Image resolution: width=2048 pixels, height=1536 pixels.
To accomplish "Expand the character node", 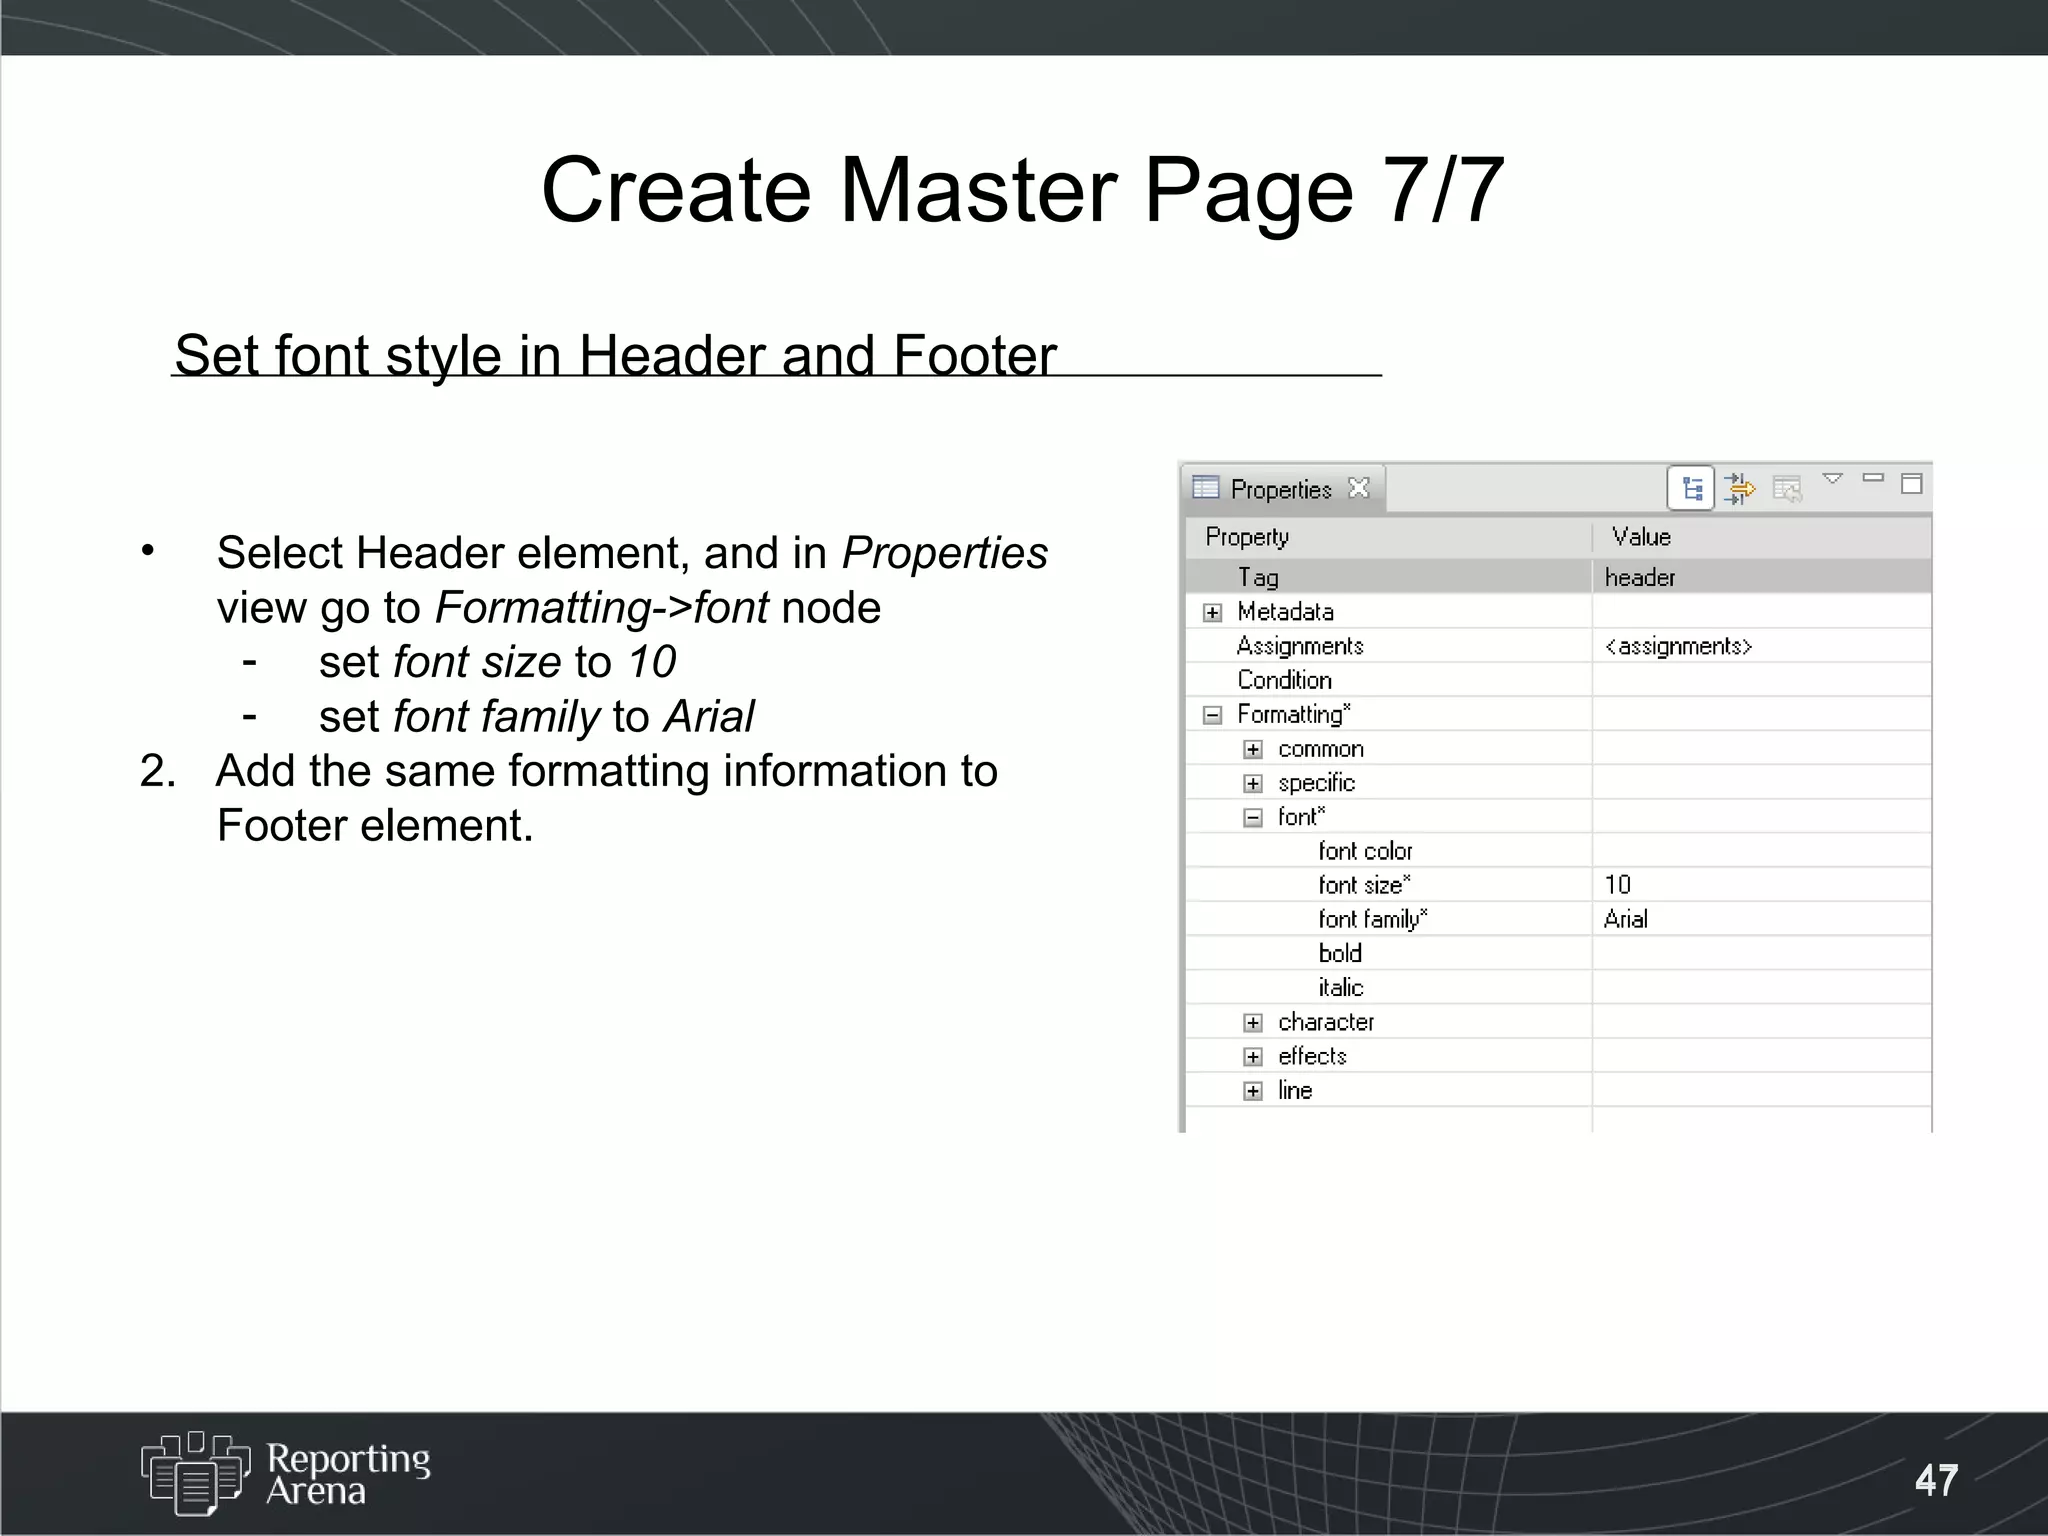I will [x=1253, y=1022].
